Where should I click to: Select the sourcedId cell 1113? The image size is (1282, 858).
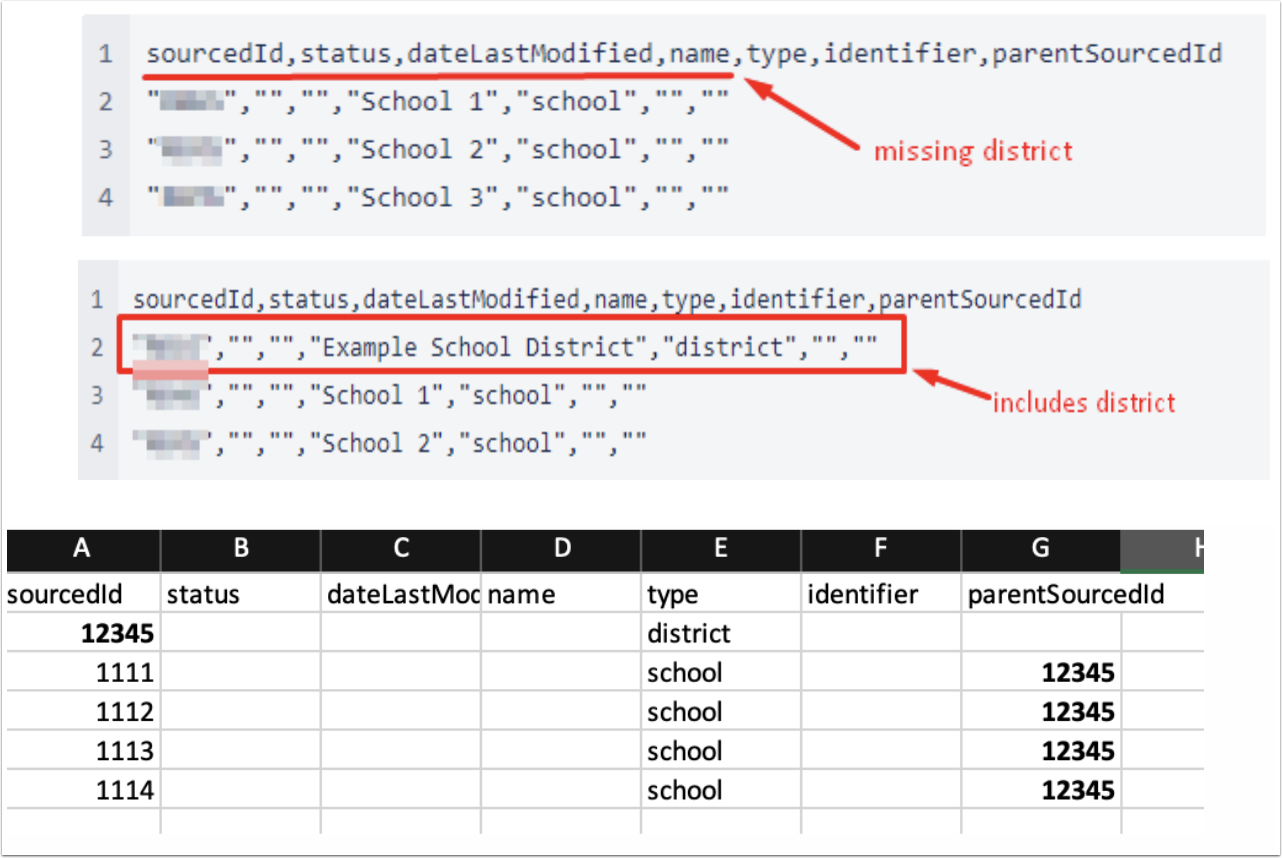click(82, 751)
